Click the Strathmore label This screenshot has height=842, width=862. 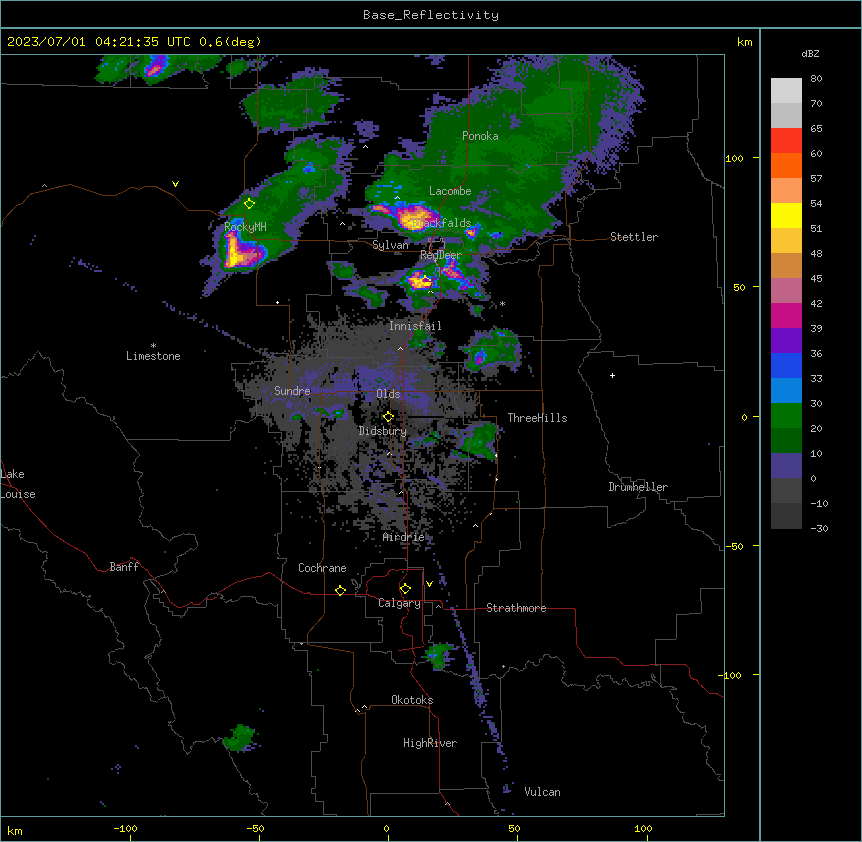pos(516,608)
